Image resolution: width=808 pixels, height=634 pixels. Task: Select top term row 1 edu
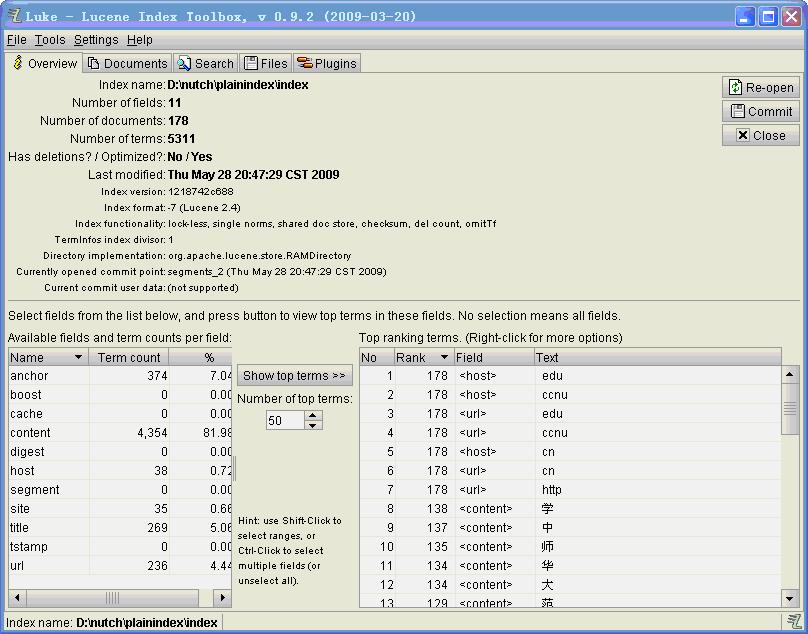[x=570, y=376]
